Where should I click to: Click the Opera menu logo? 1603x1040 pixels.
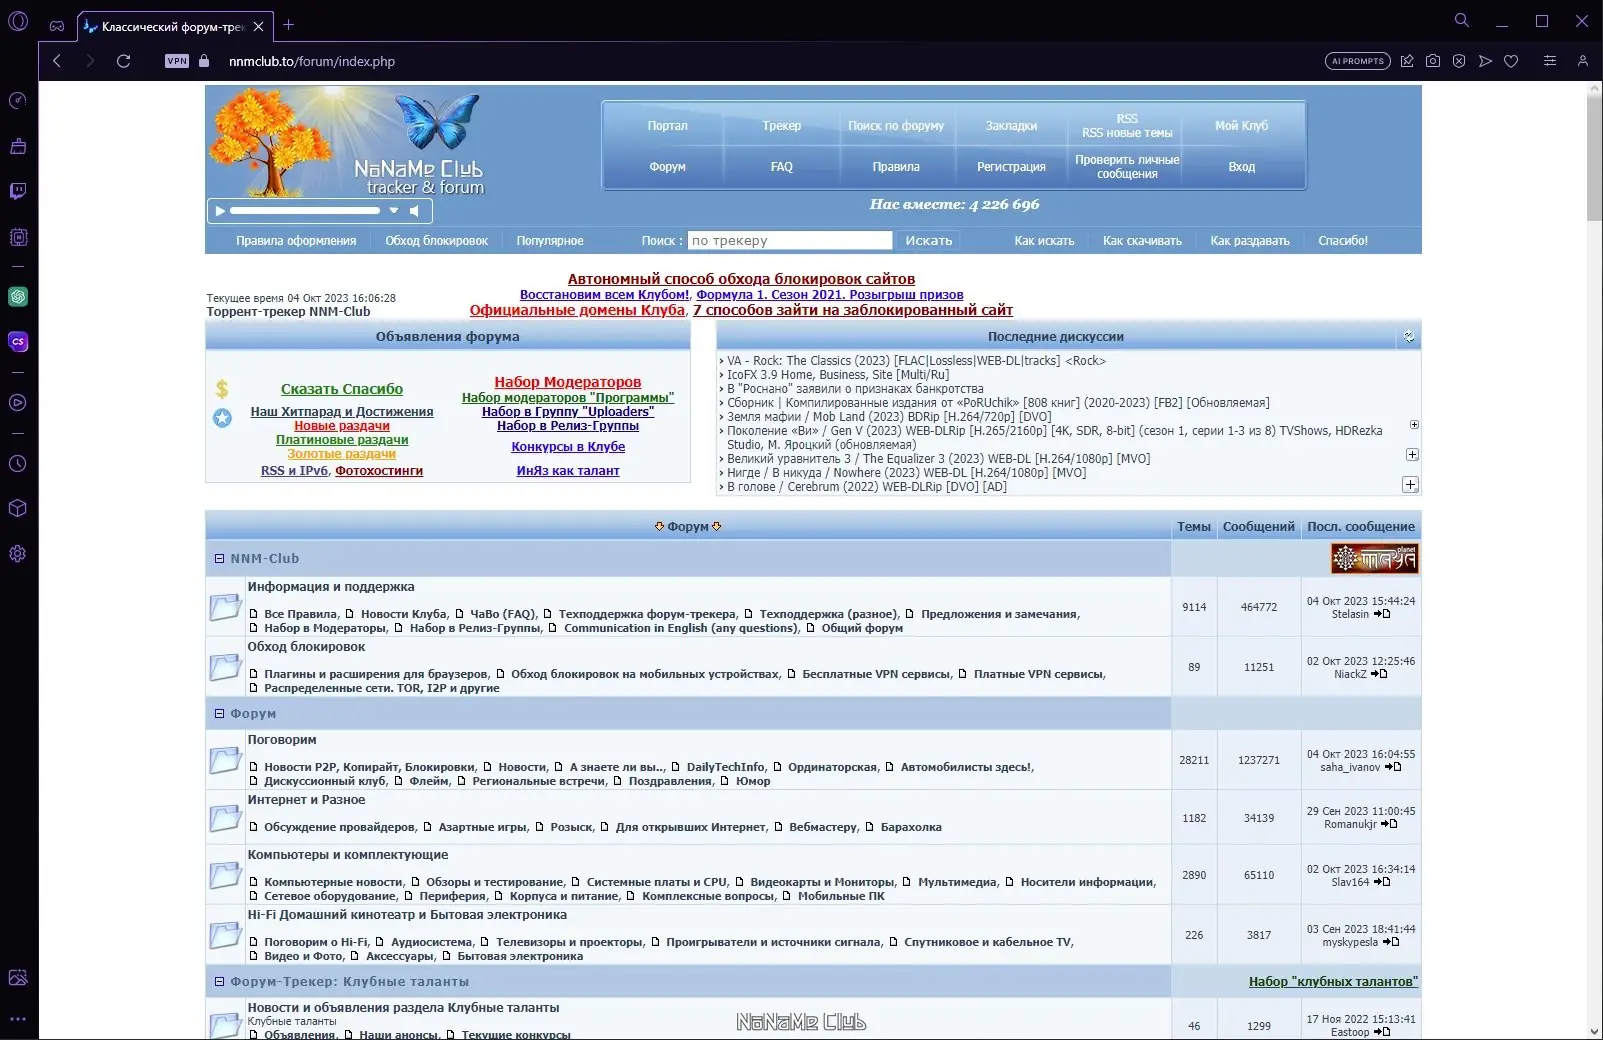coord(17,23)
